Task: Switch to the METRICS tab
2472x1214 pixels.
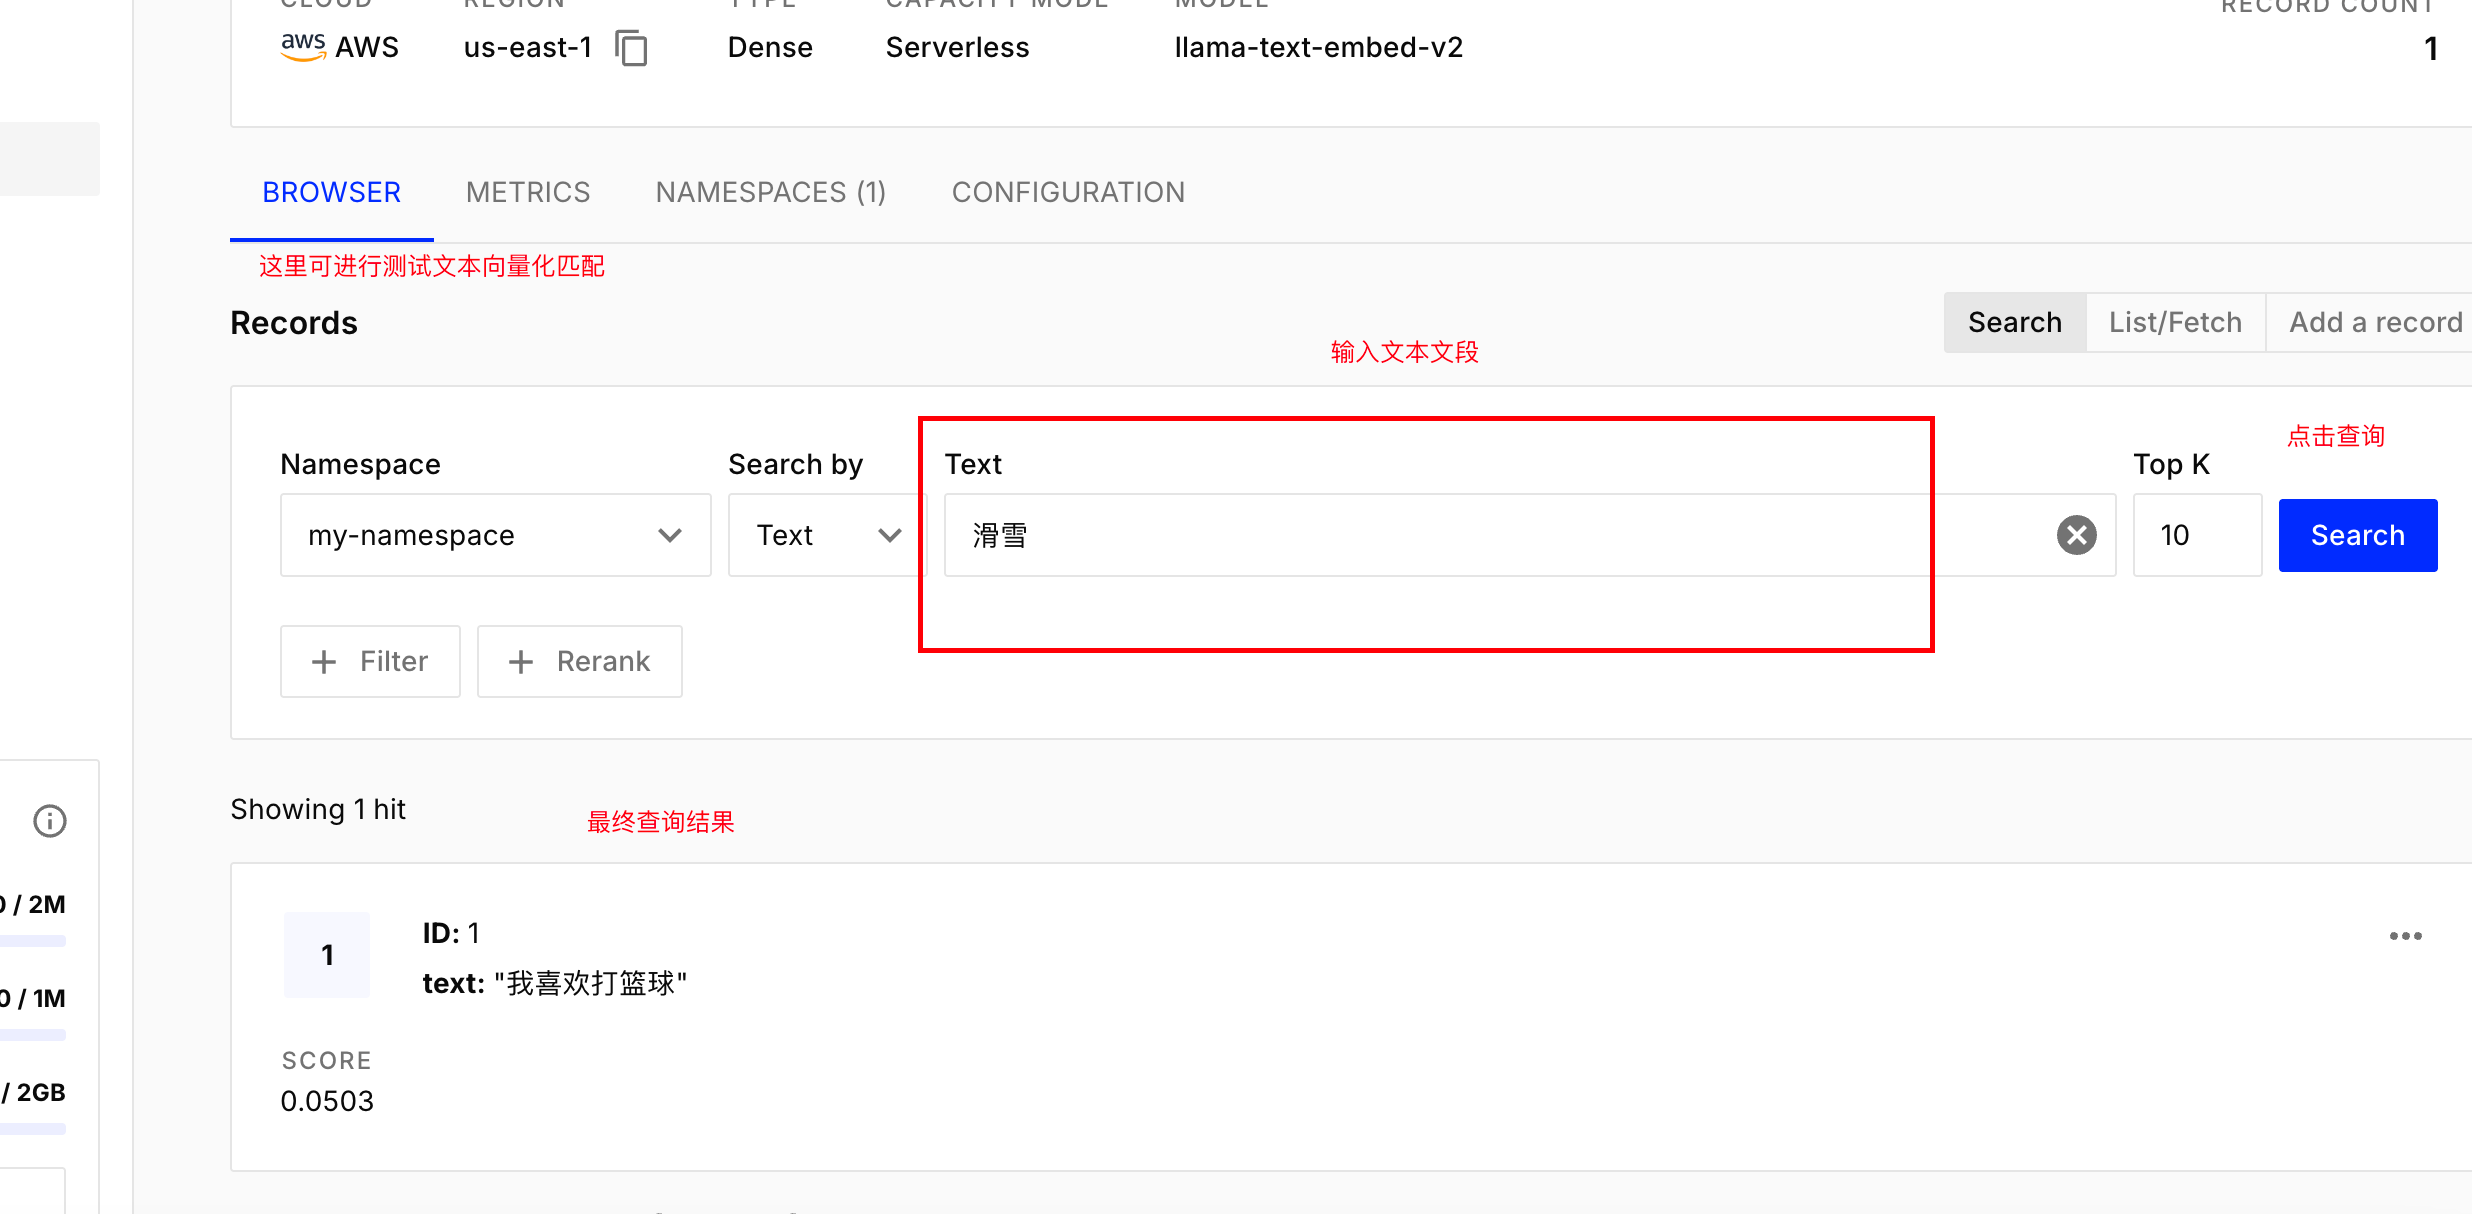Action: (x=528, y=192)
